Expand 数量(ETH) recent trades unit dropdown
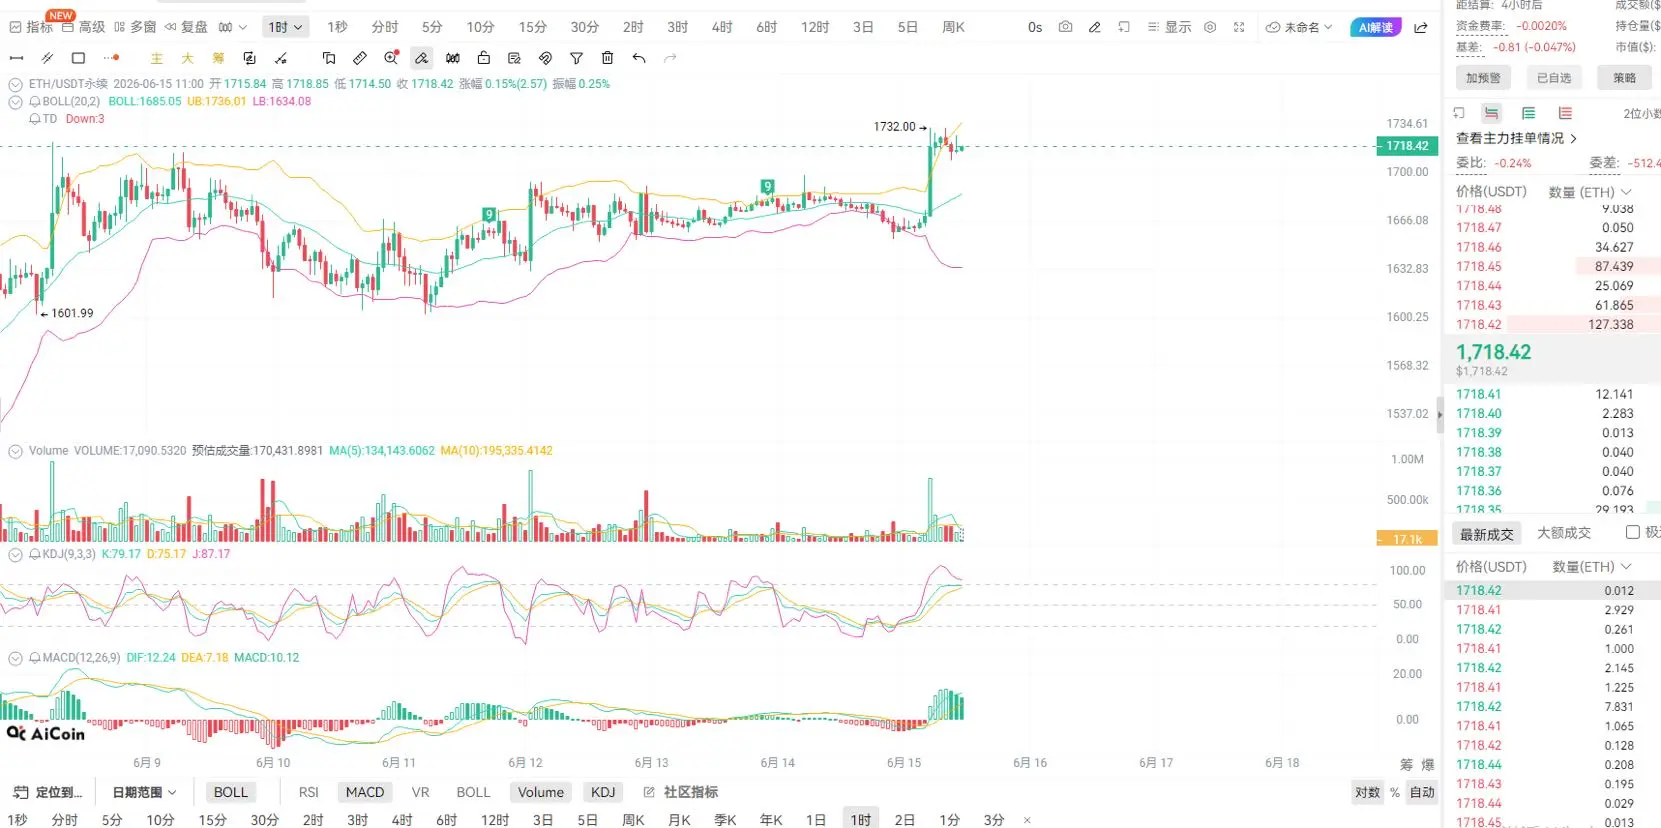 (x=1592, y=567)
